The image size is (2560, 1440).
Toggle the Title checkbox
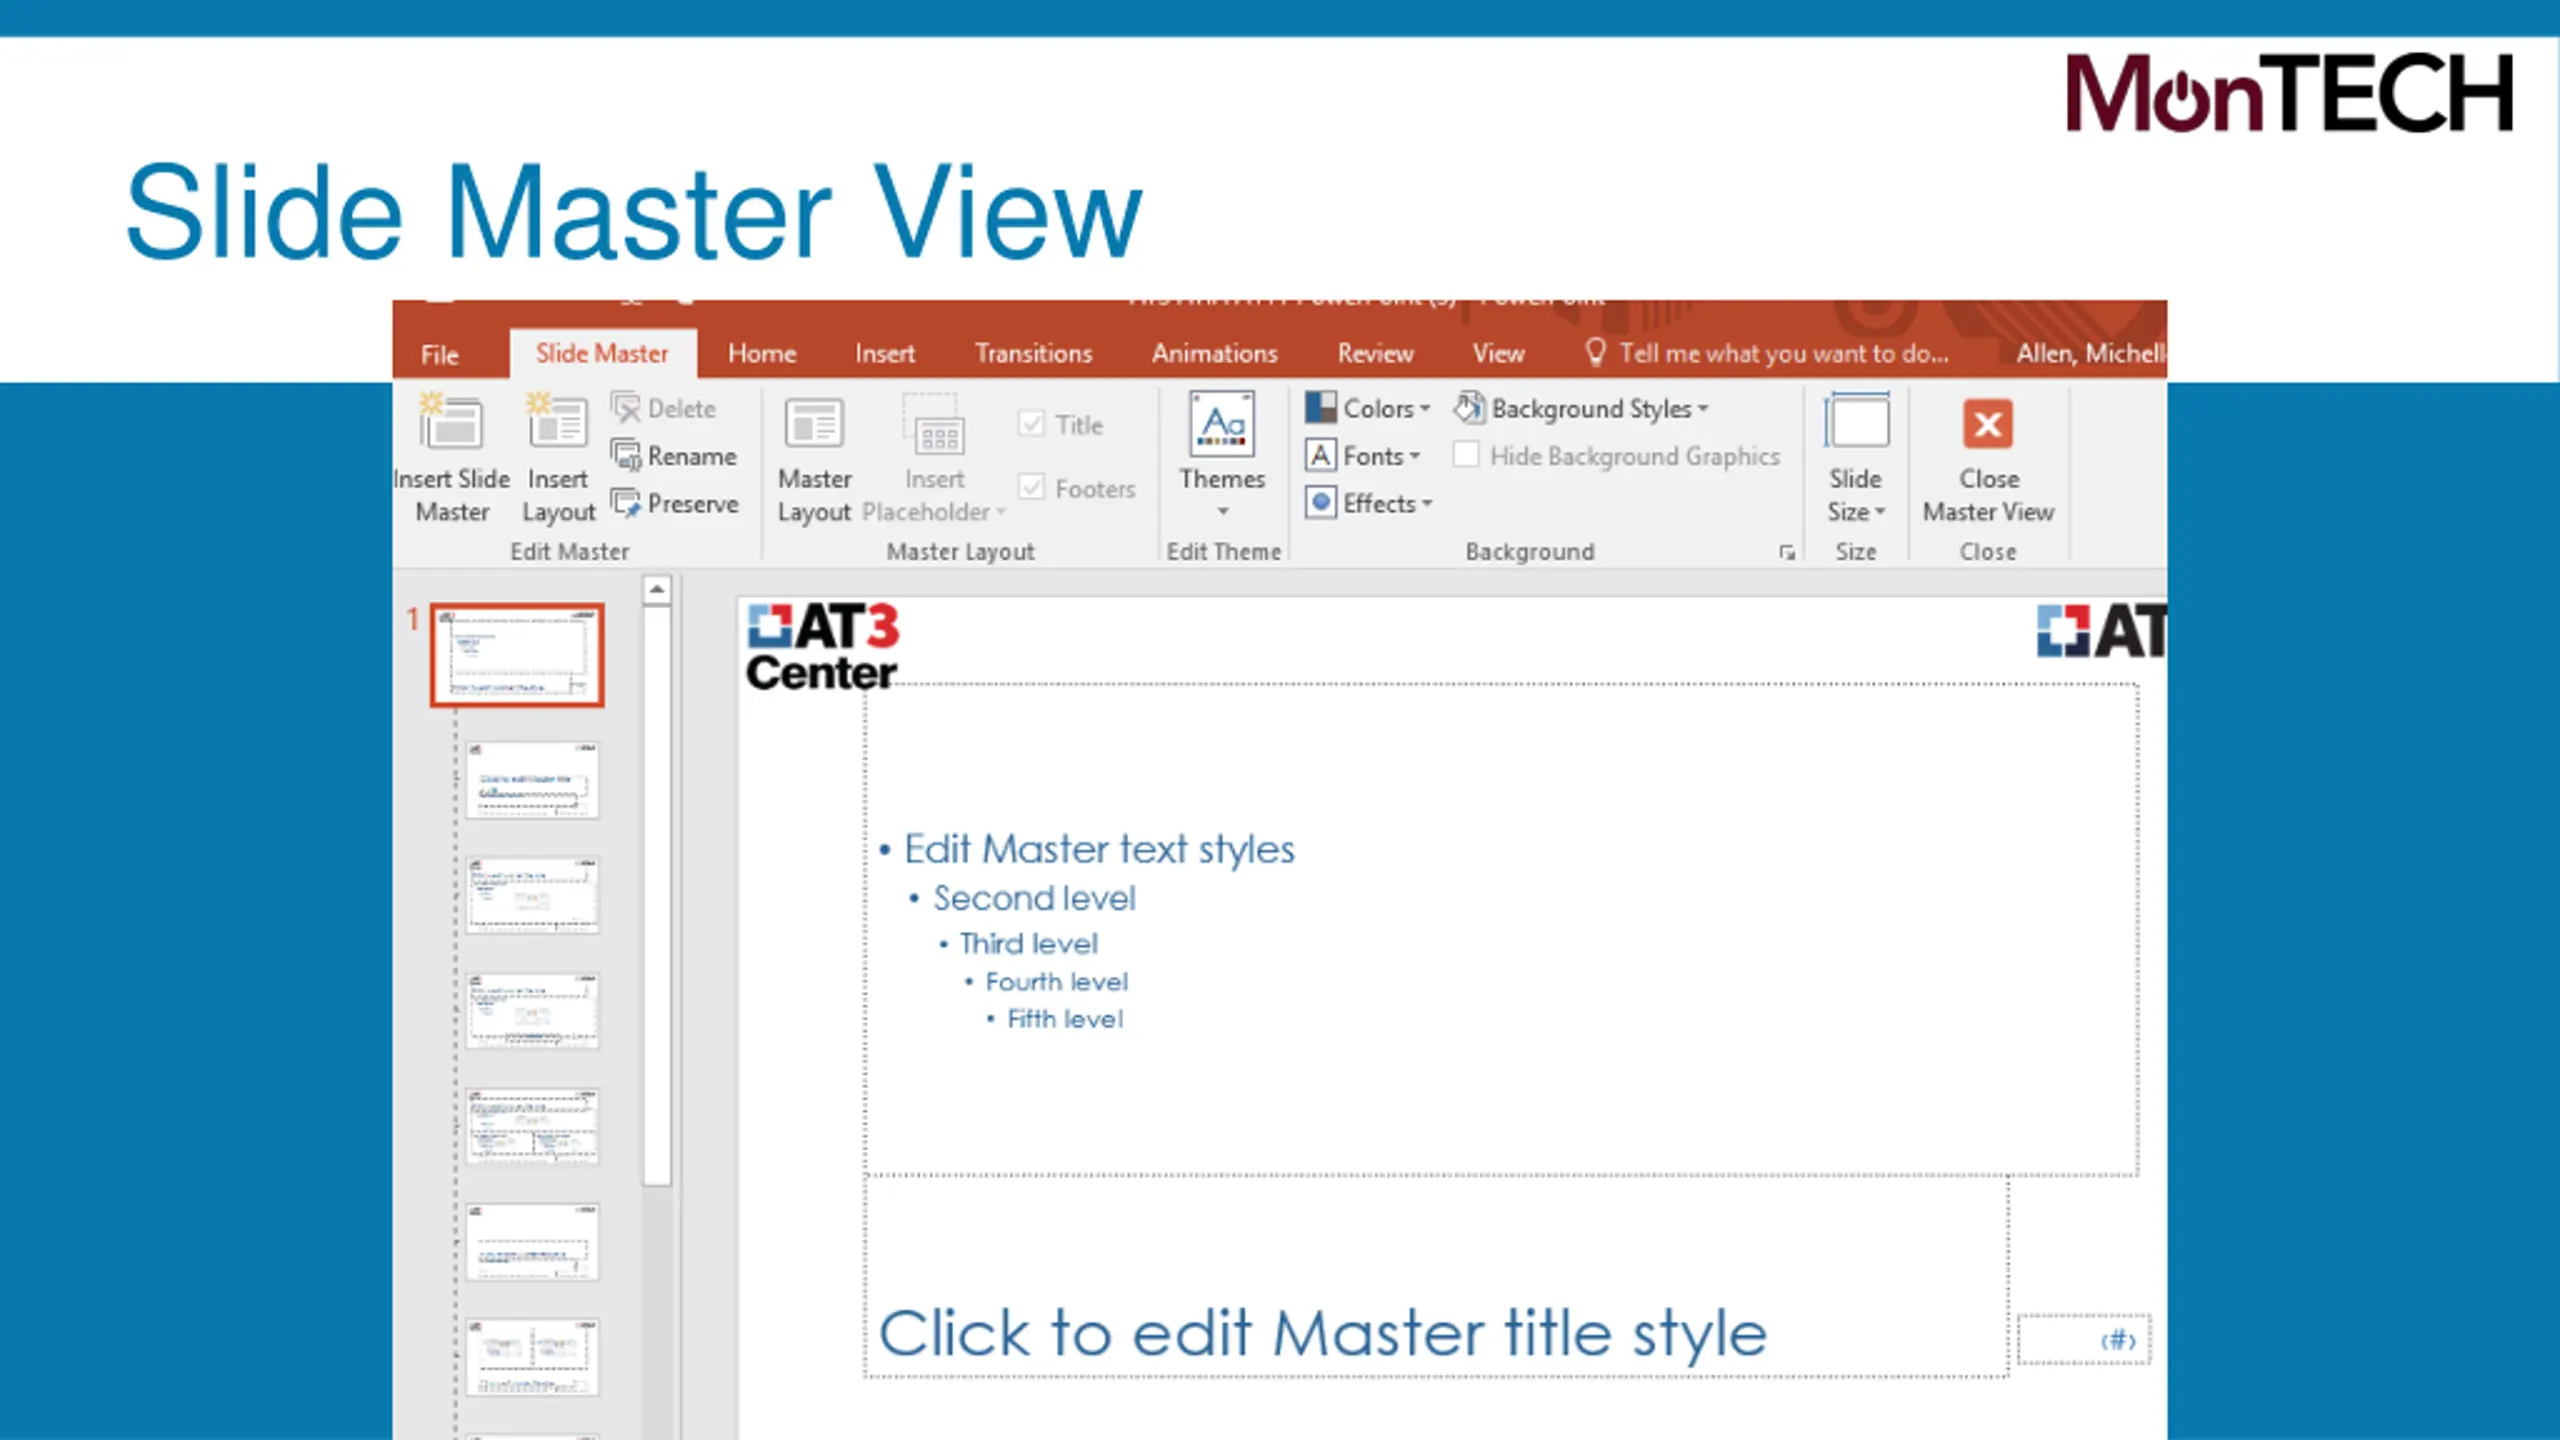pyautogui.click(x=1031, y=424)
